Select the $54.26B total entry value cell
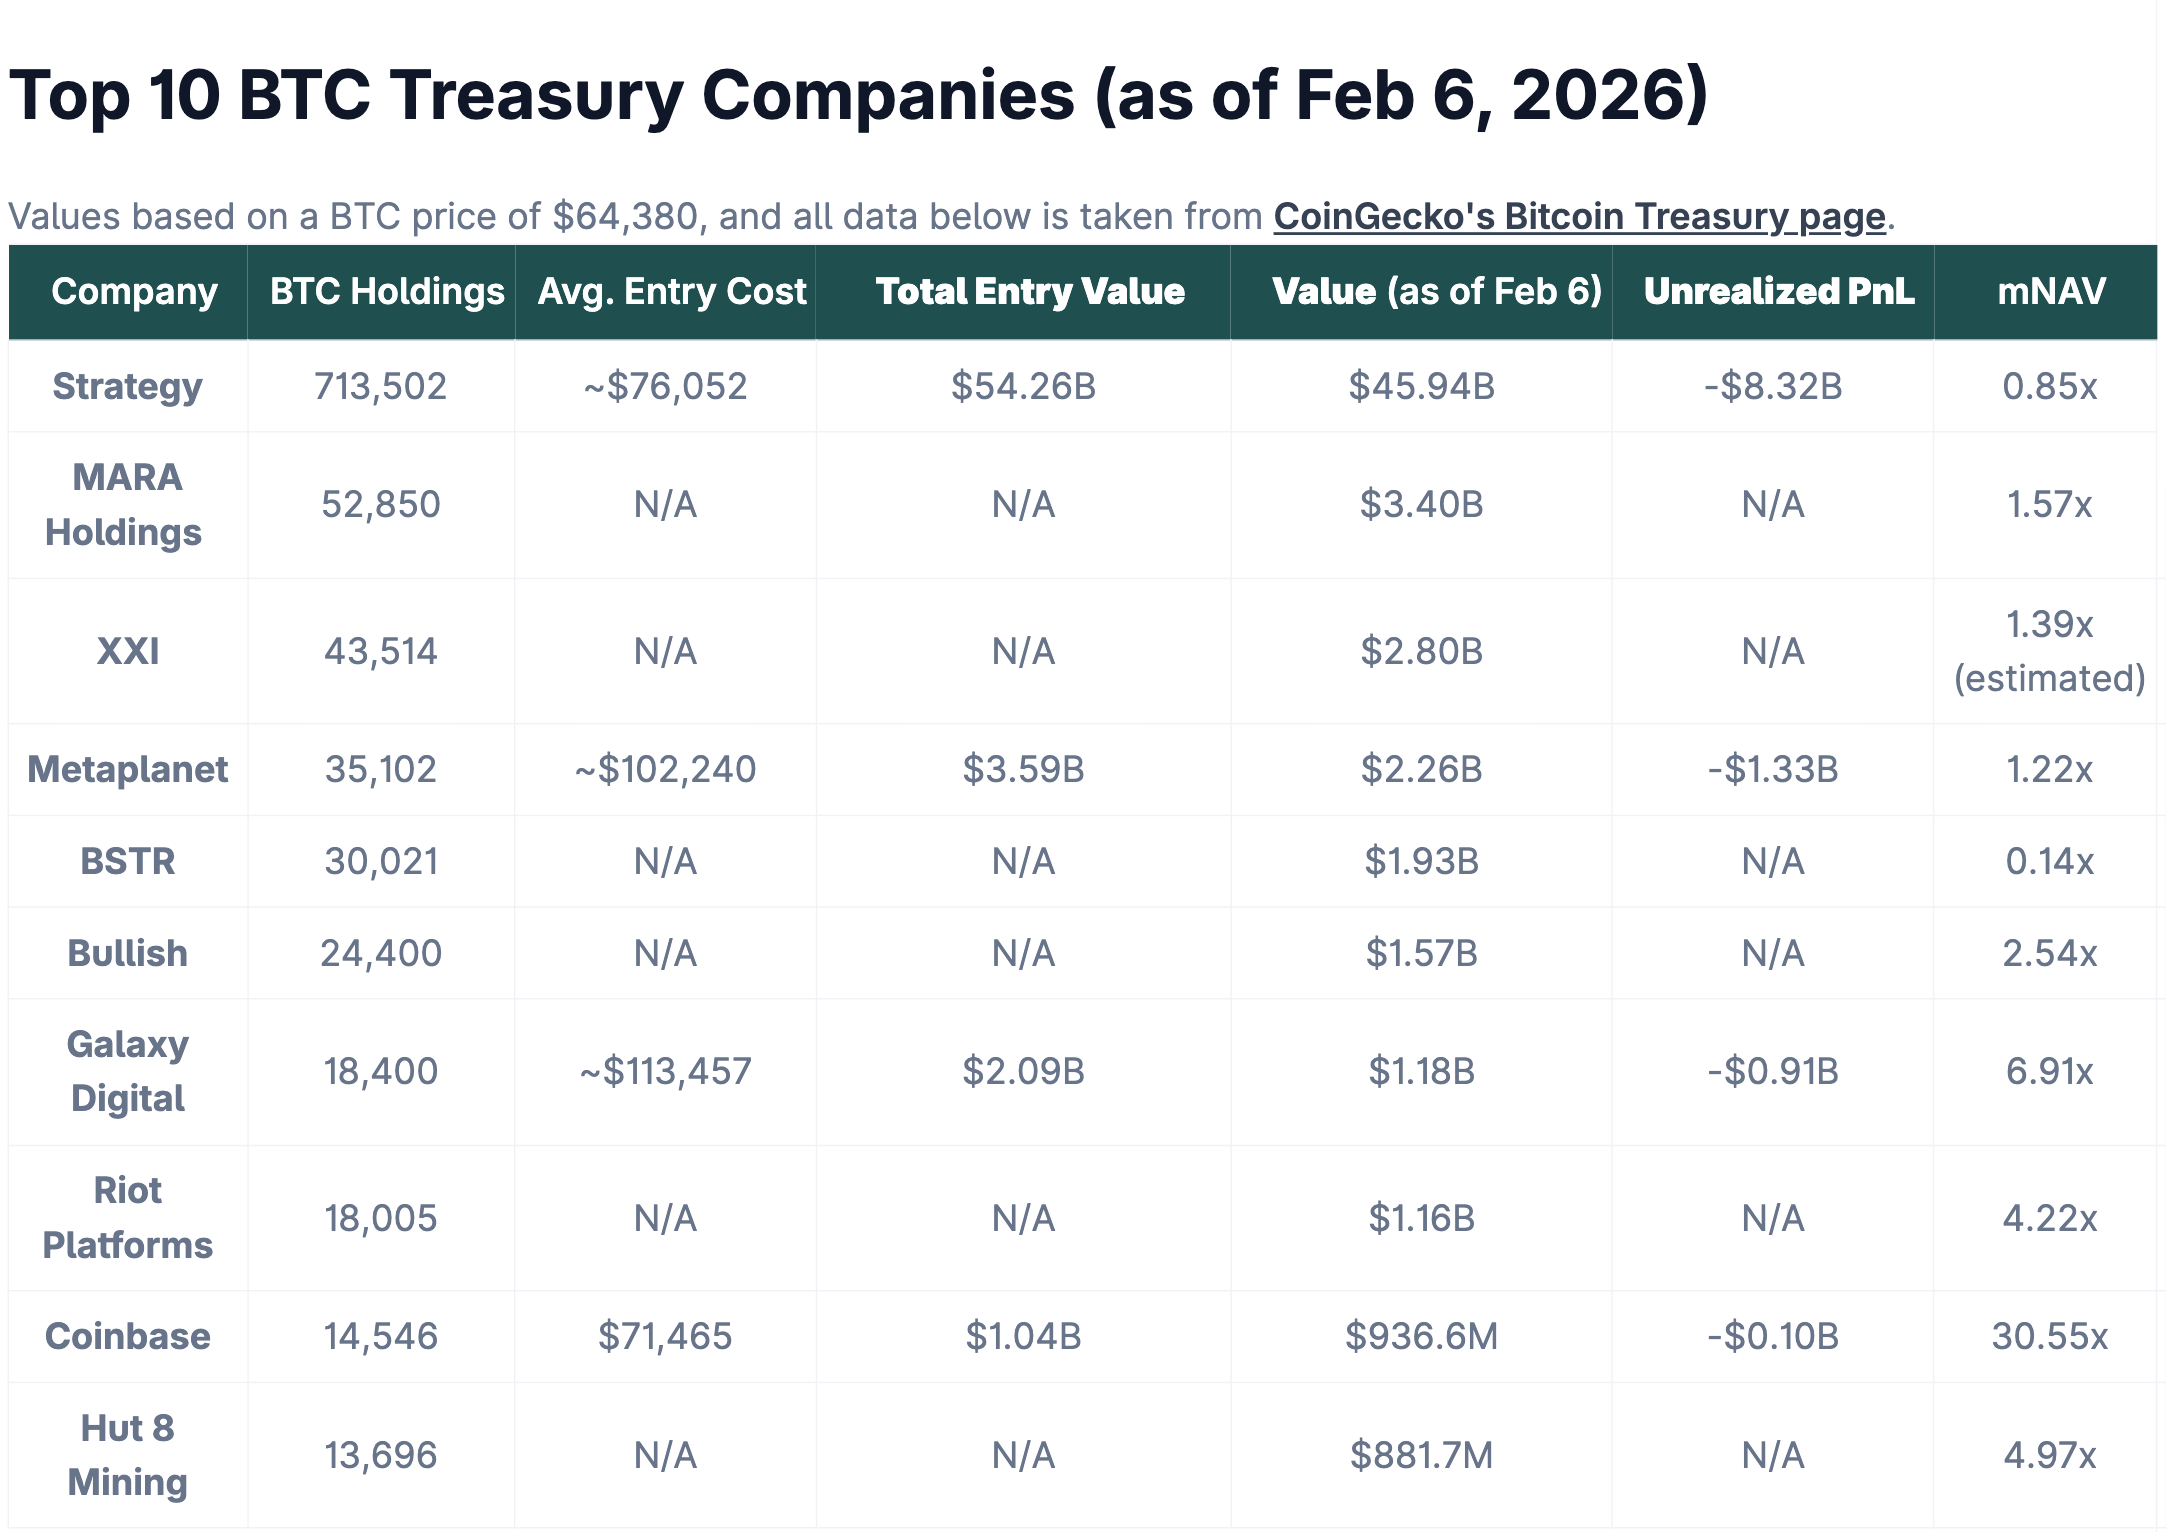 pyautogui.click(x=1023, y=387)
